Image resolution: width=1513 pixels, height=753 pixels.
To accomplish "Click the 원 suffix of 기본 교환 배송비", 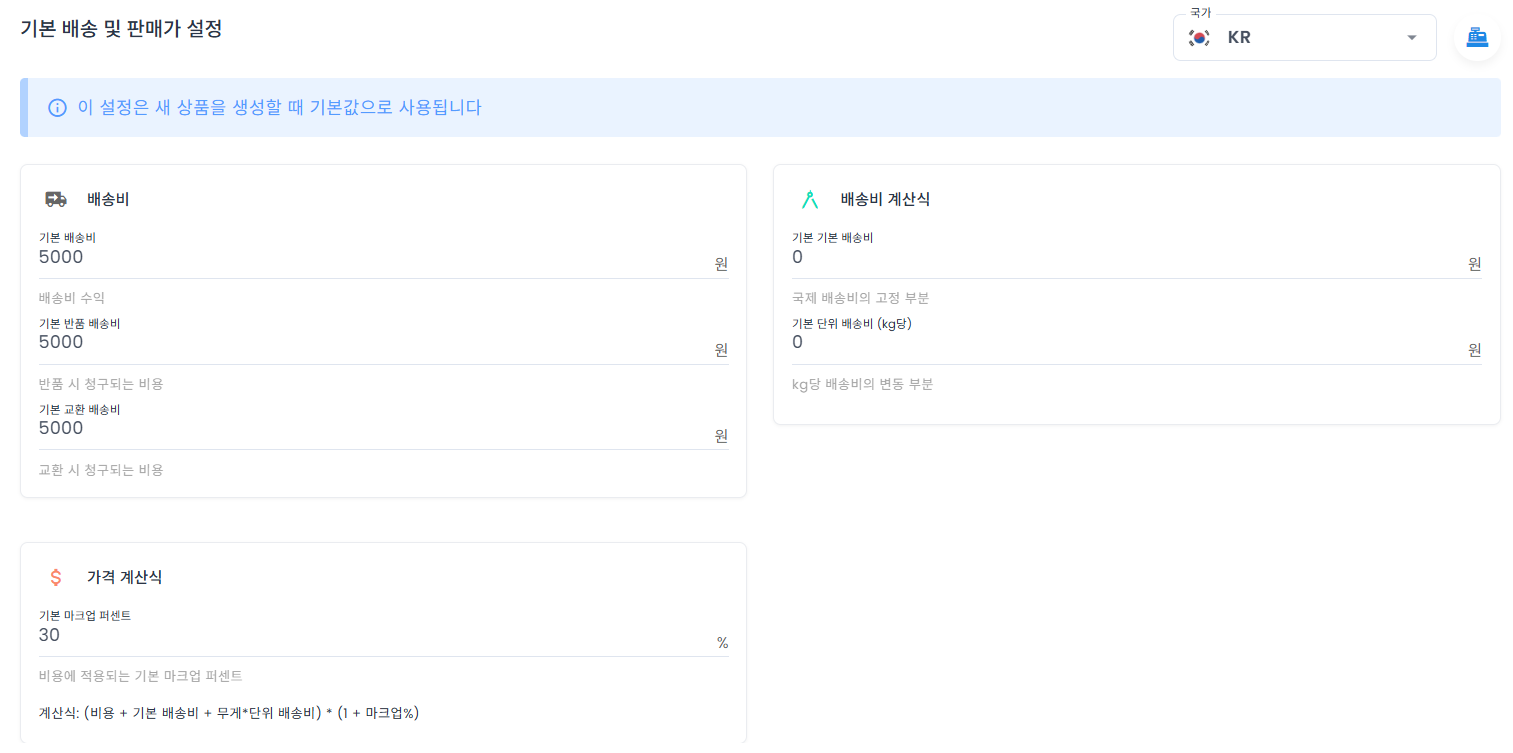I will (x=721, y=435).
